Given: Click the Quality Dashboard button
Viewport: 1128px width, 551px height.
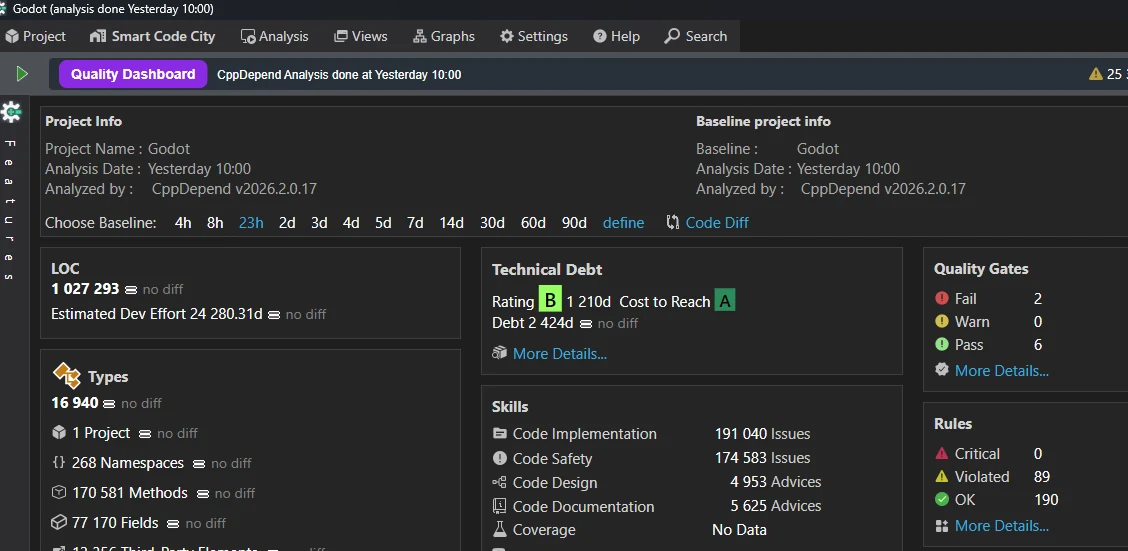Looking at the screenshot, I should point(133,74).
